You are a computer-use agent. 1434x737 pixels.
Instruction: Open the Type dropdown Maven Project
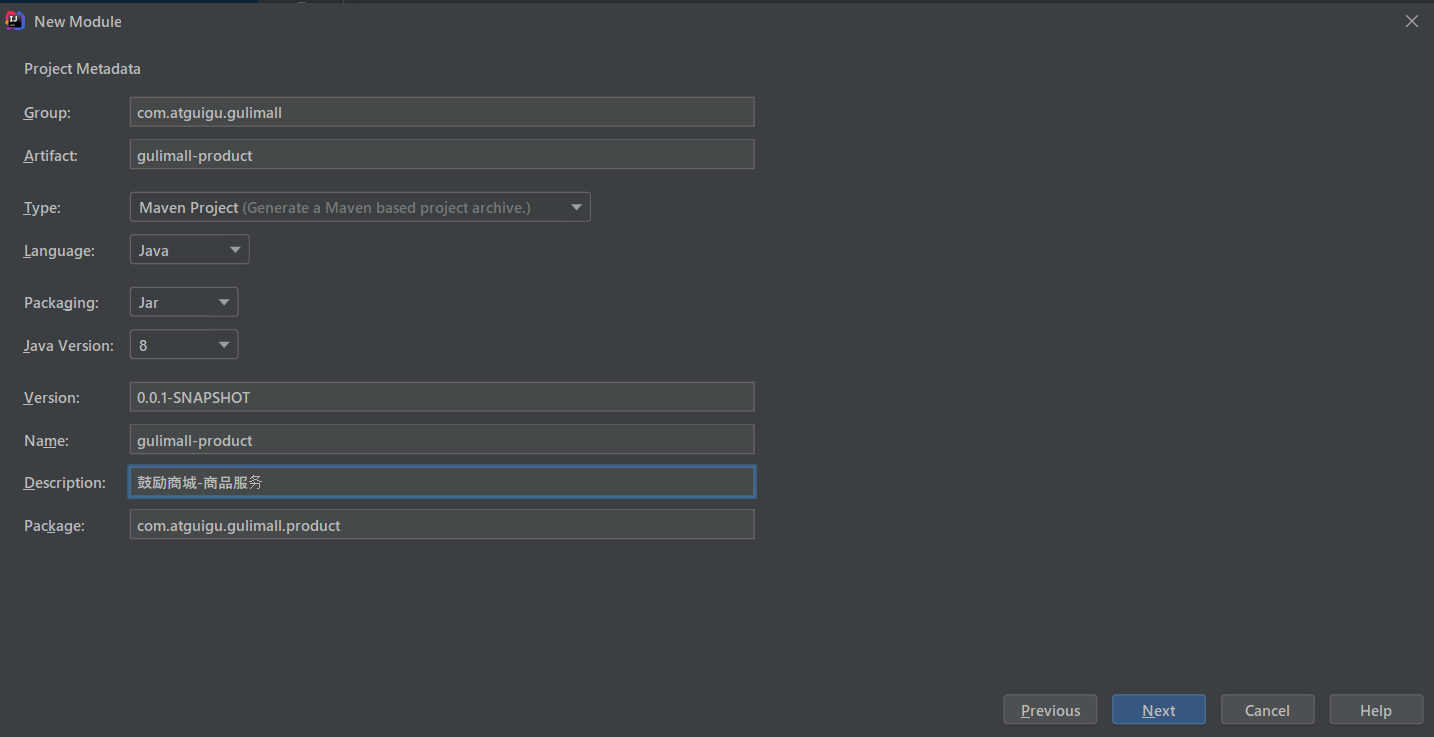[x=360, y=207]
